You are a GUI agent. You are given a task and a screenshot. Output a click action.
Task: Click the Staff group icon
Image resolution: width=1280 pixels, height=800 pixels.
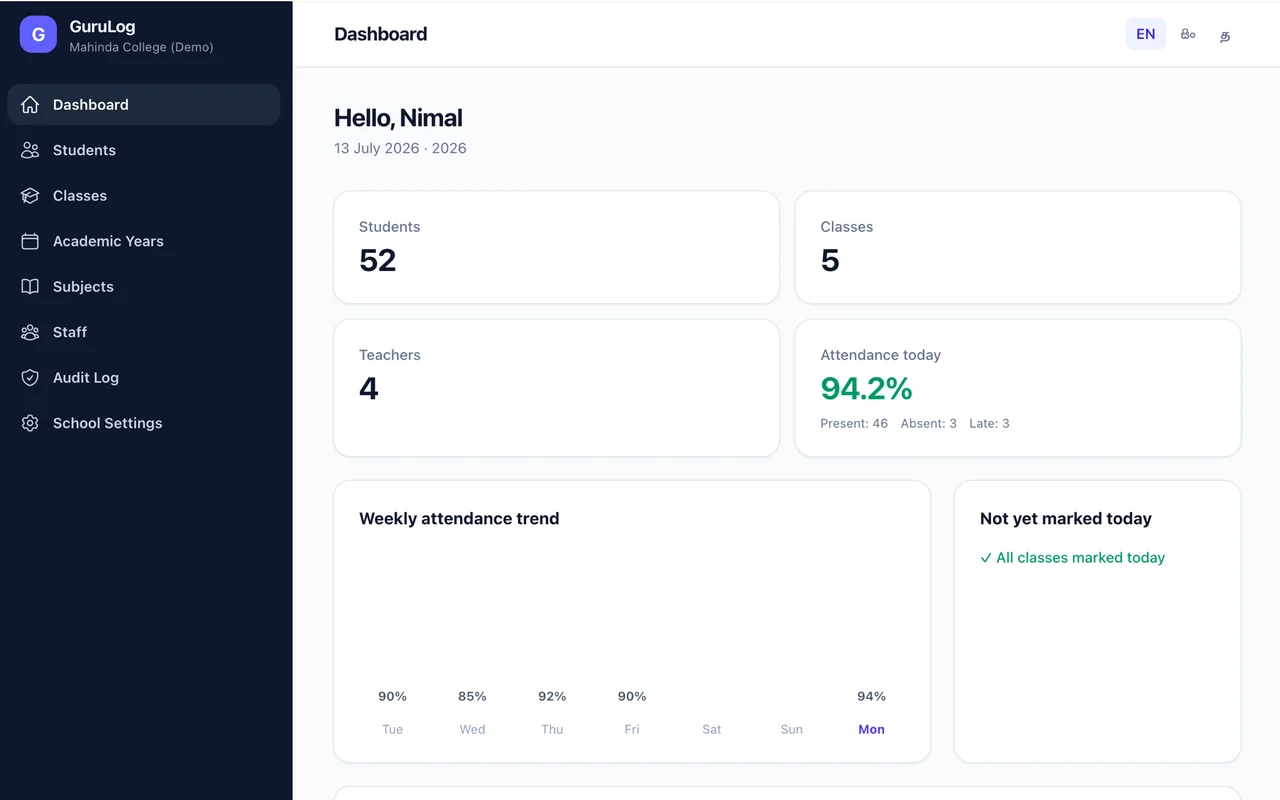click(x=30, y=332)
